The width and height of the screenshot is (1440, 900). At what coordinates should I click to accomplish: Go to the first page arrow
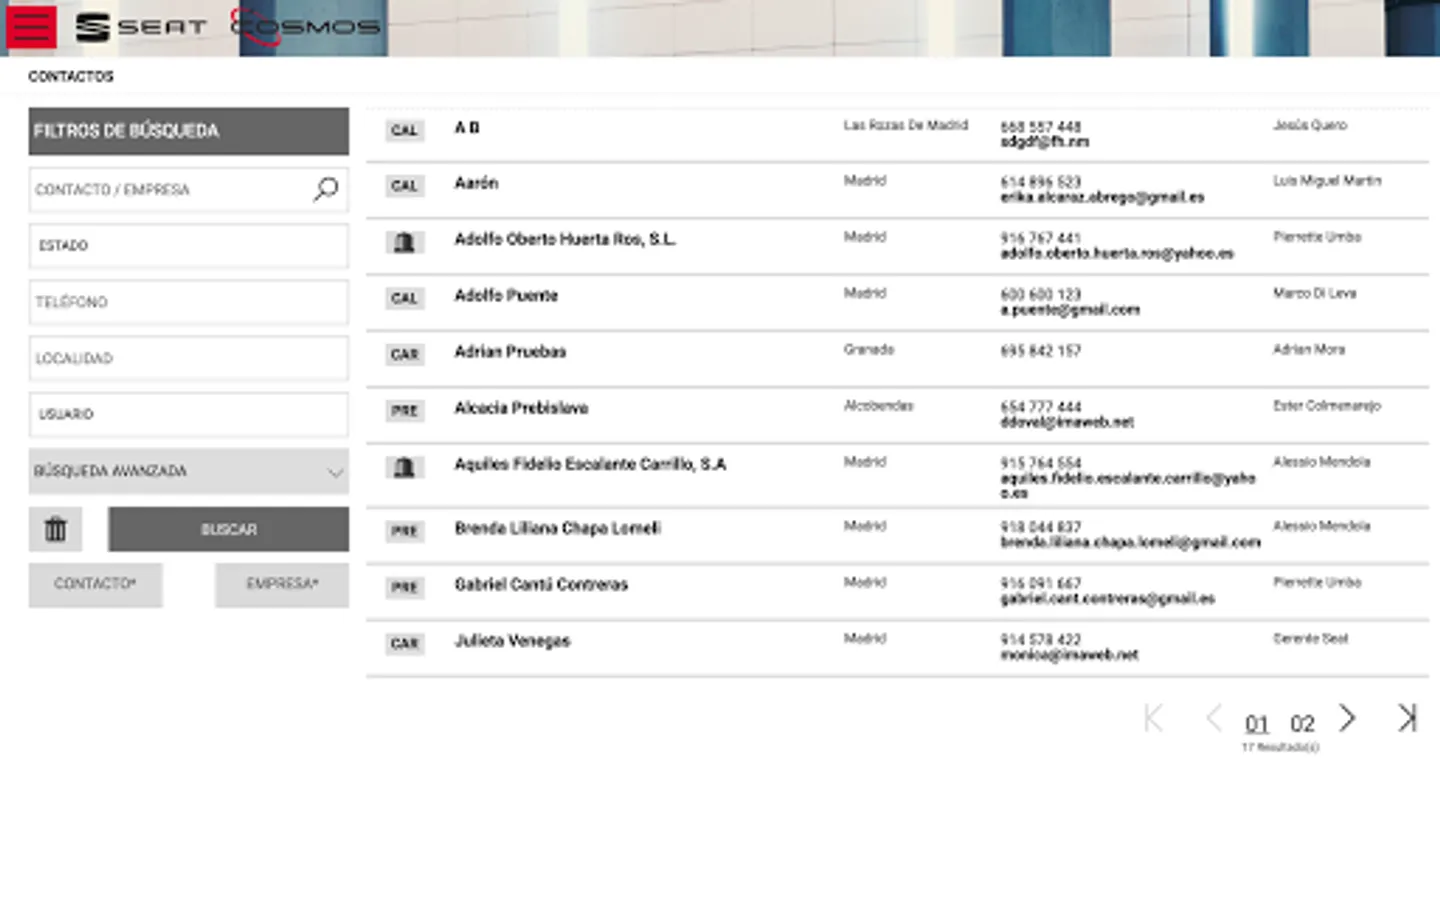pyautogui.click(x=1153, y=718)
